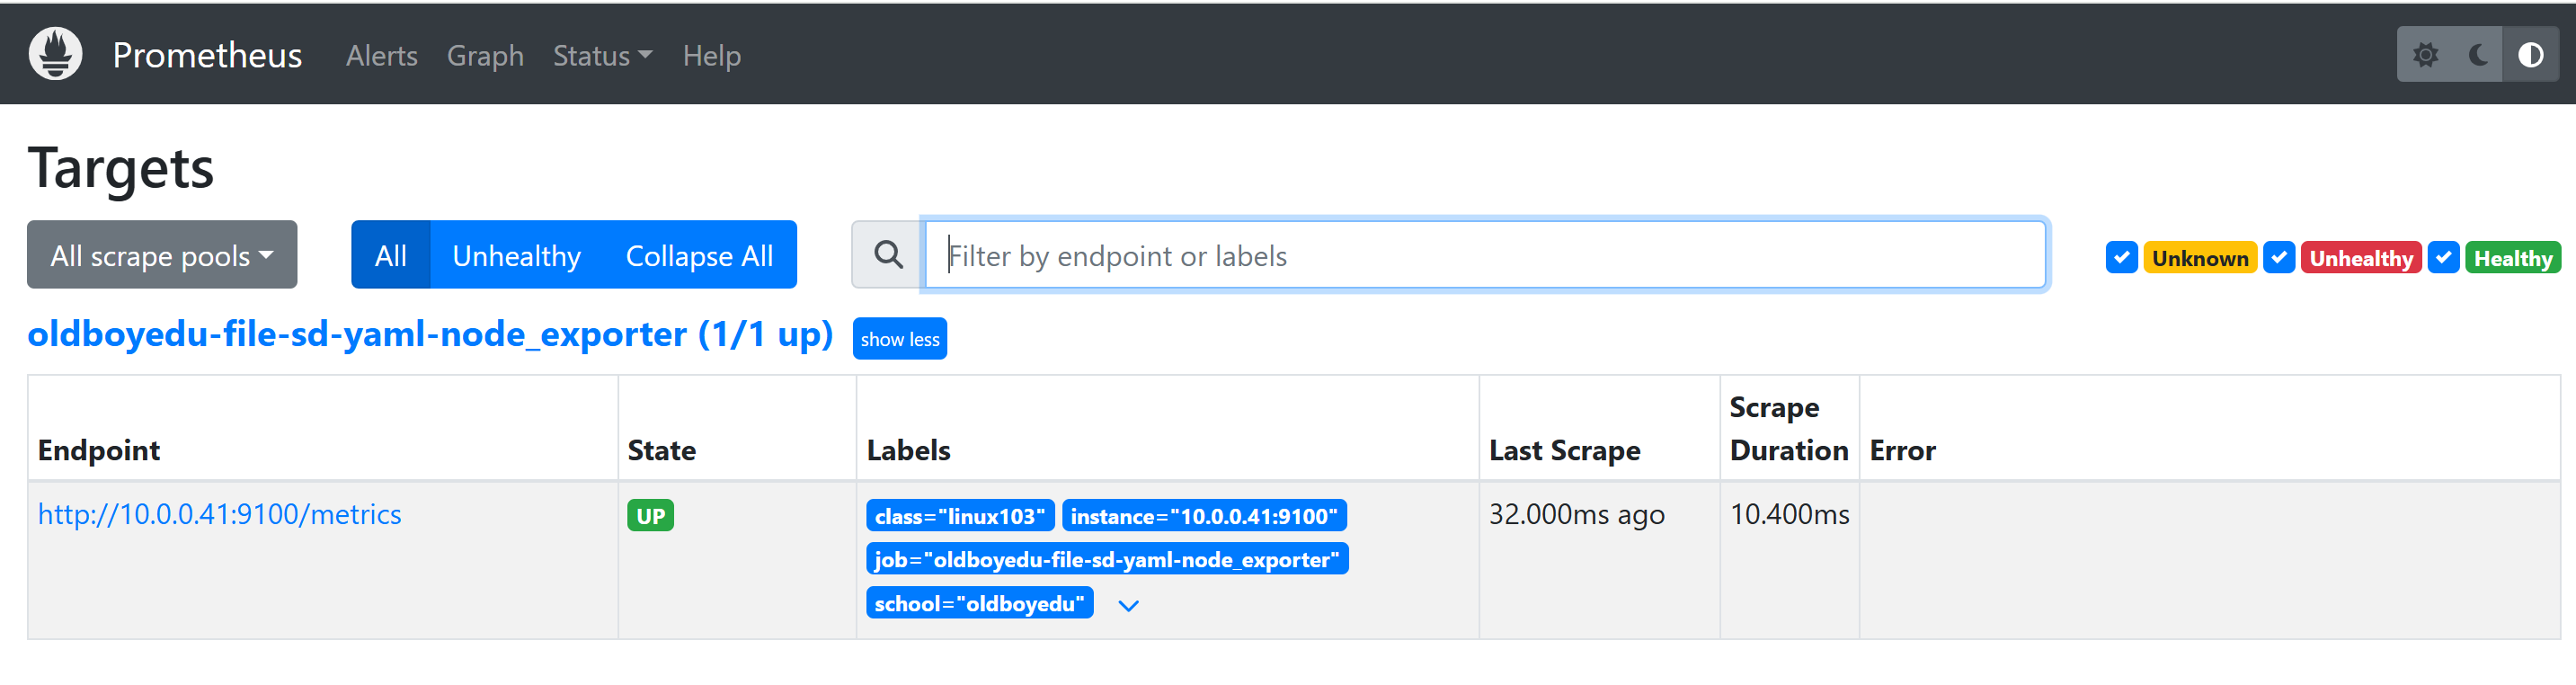This screenshot has width=2576, height=685.
Task: Click Collapse All button
Action: (699, 255)
